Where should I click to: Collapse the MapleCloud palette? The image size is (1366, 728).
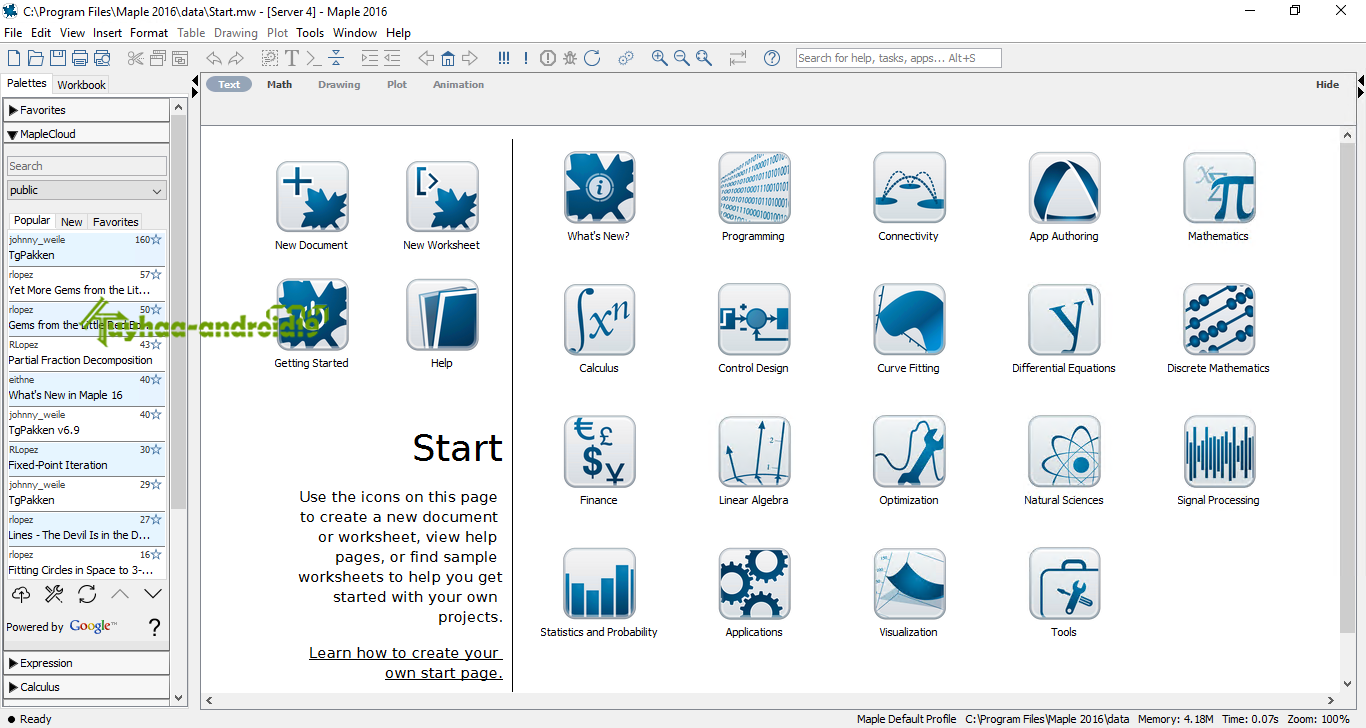tap(86, 134)
